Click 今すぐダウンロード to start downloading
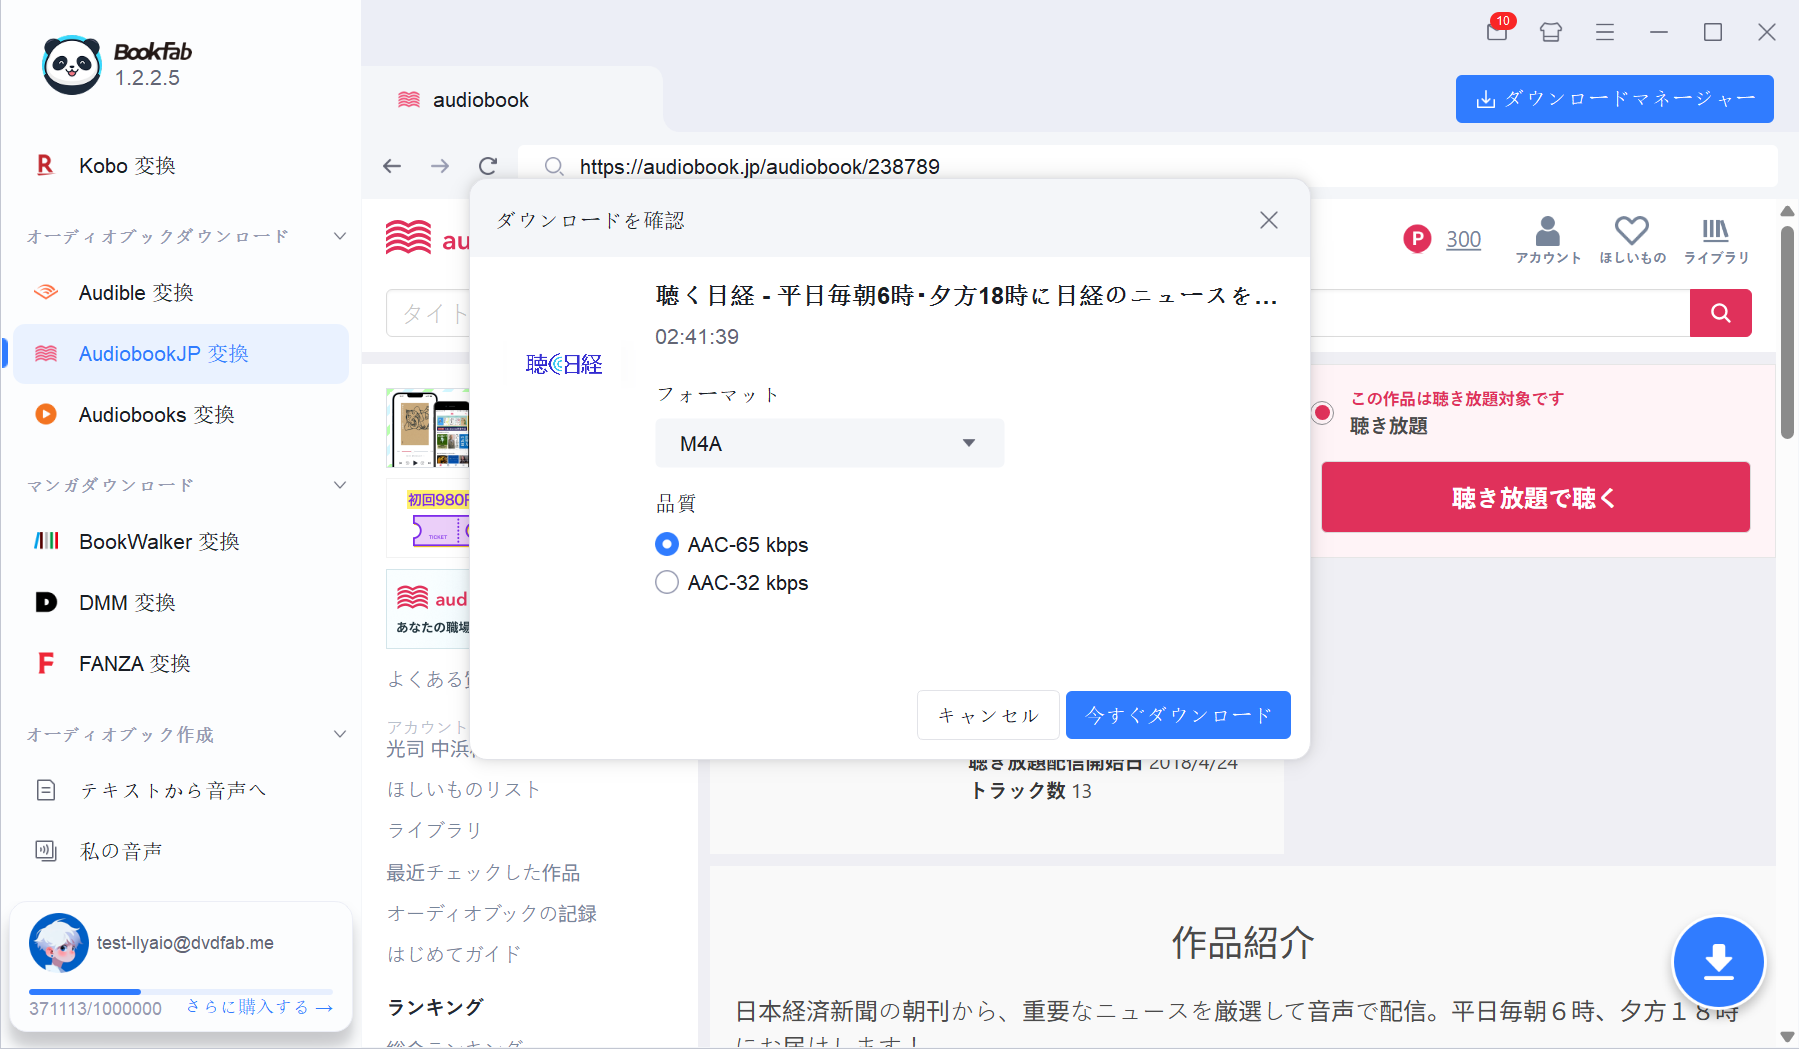 (x=1178, y=714)
